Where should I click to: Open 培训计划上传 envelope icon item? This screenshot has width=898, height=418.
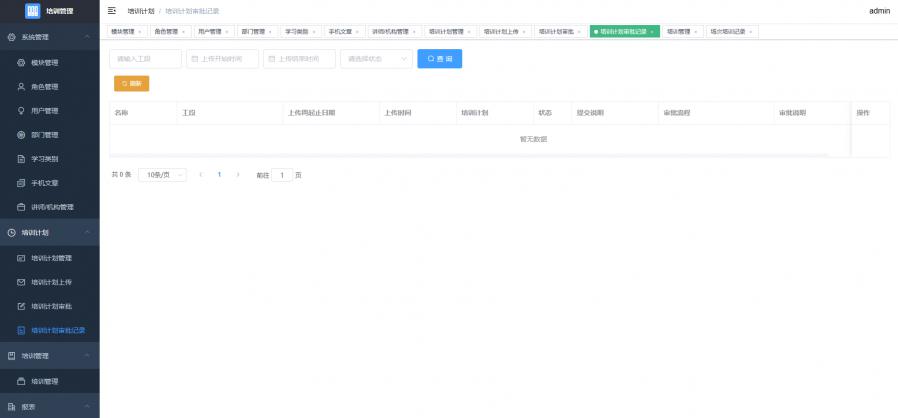(x=51, y=282)
